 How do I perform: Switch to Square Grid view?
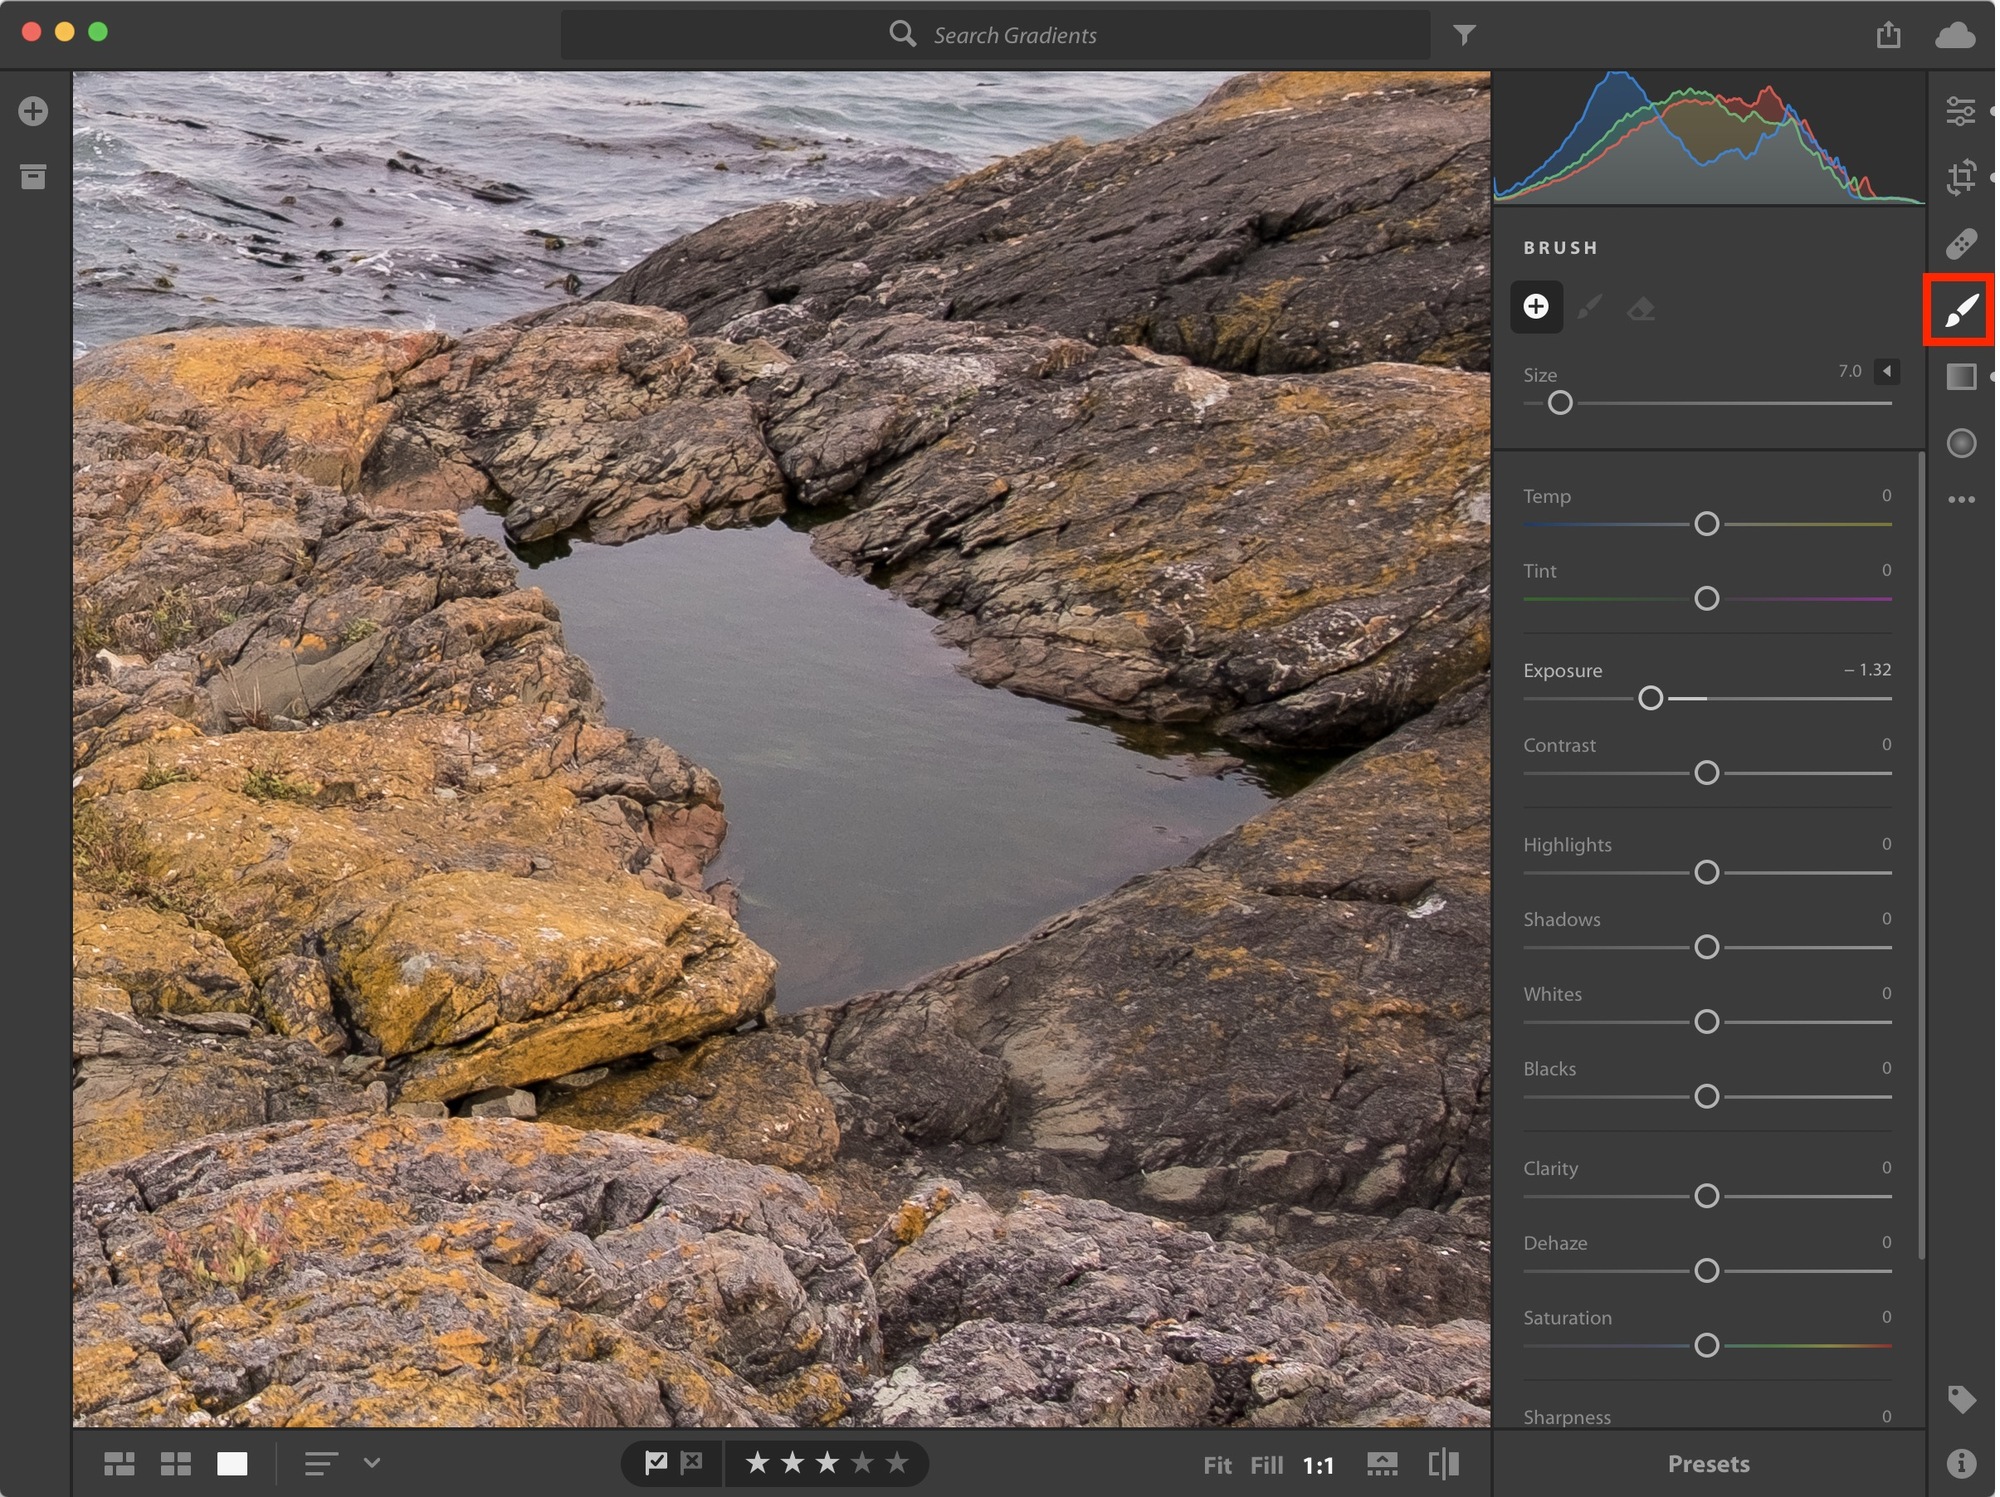(176, 1466)
